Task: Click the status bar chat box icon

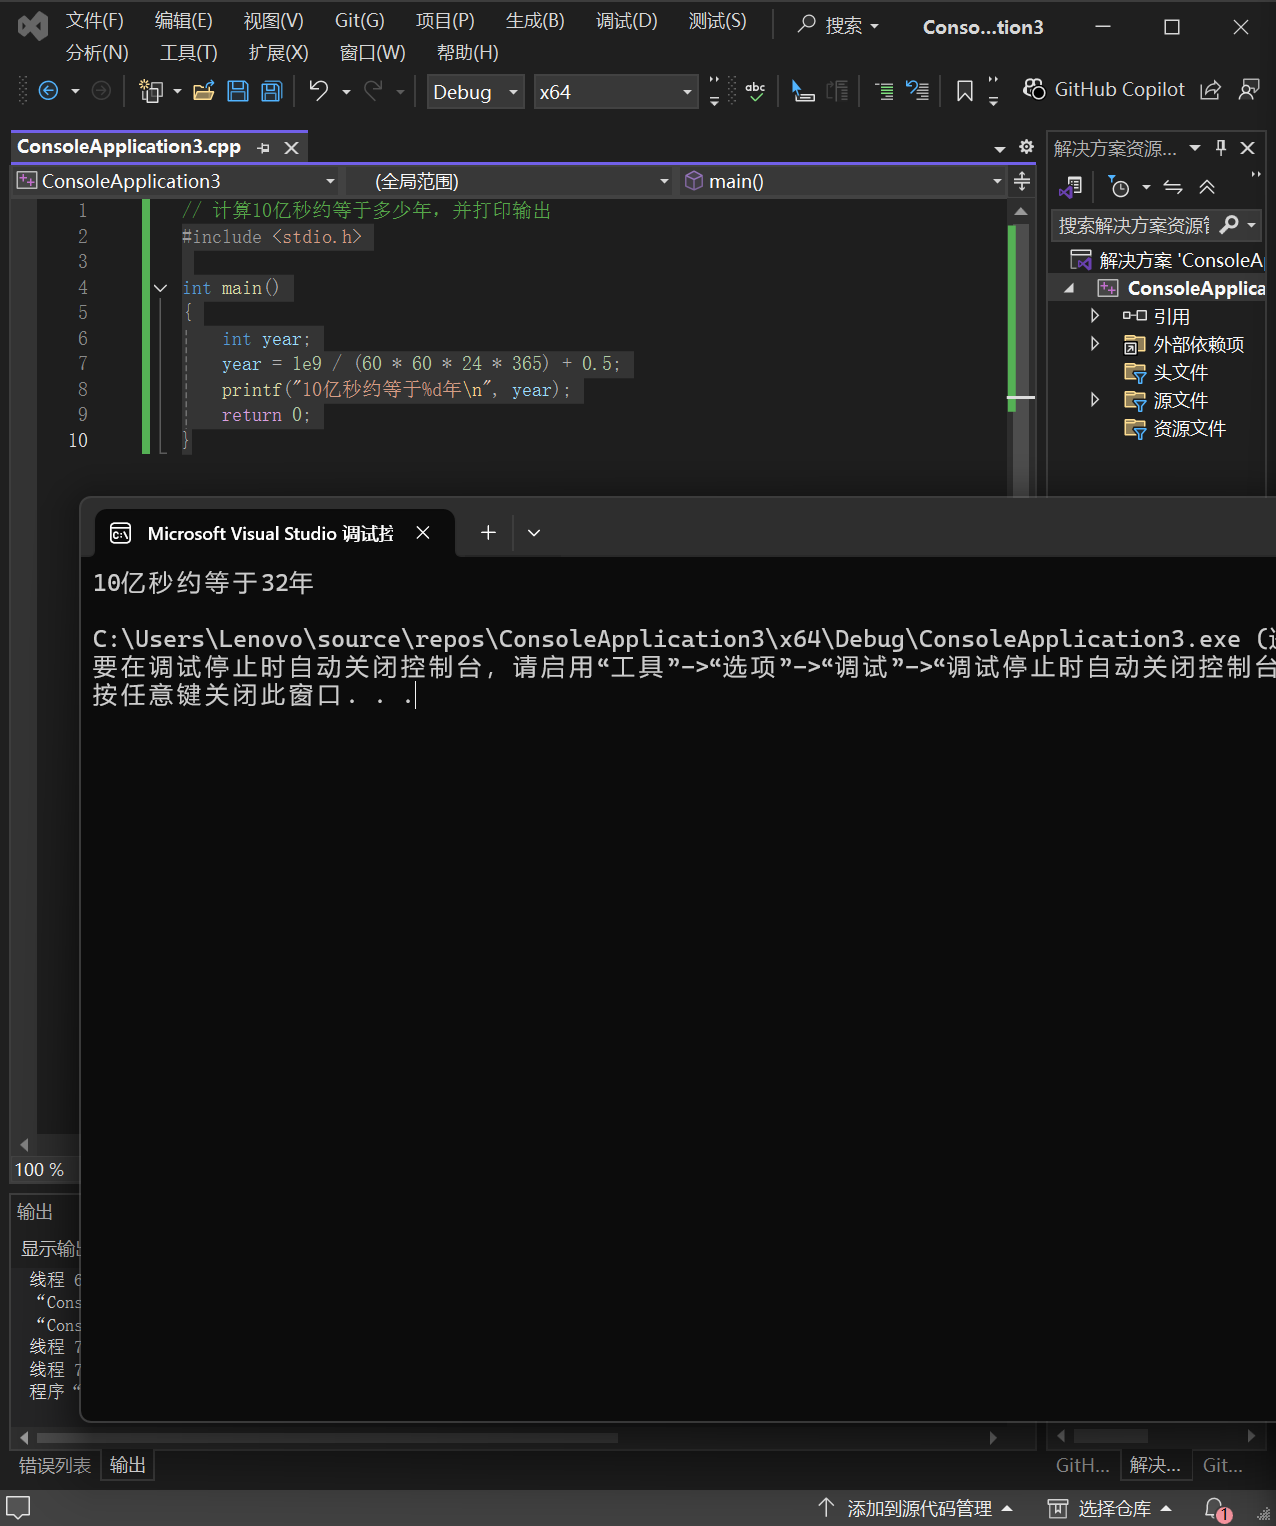Action: tap(18, 1506)
